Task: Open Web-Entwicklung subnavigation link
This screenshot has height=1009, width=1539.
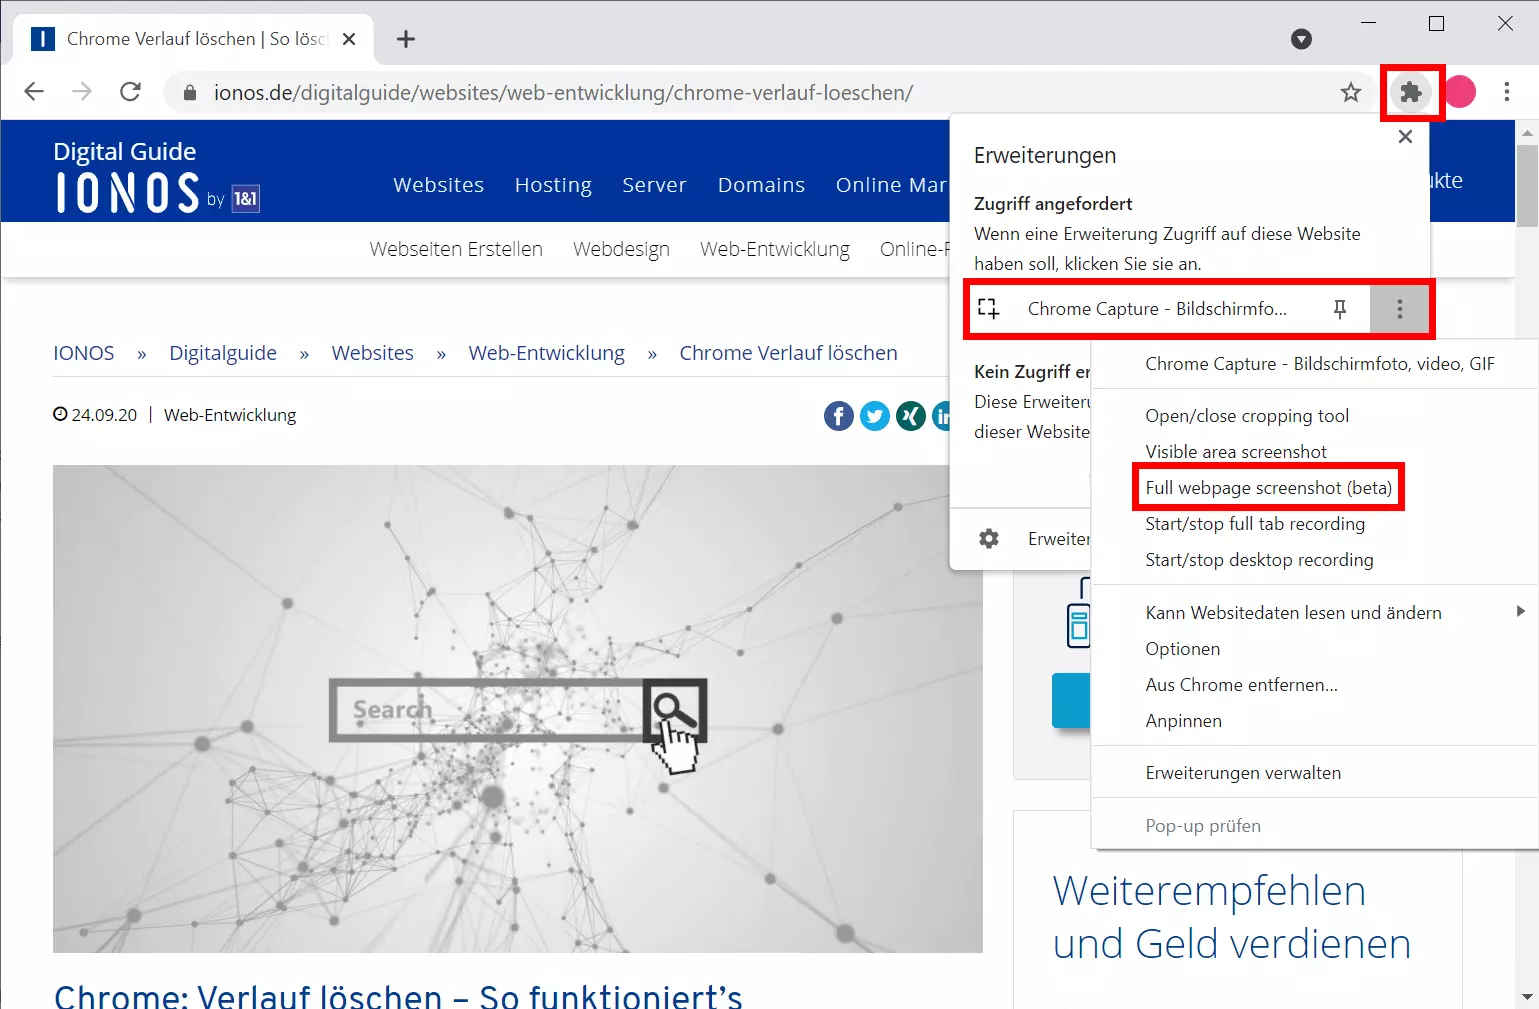Action: click(775, 249)
